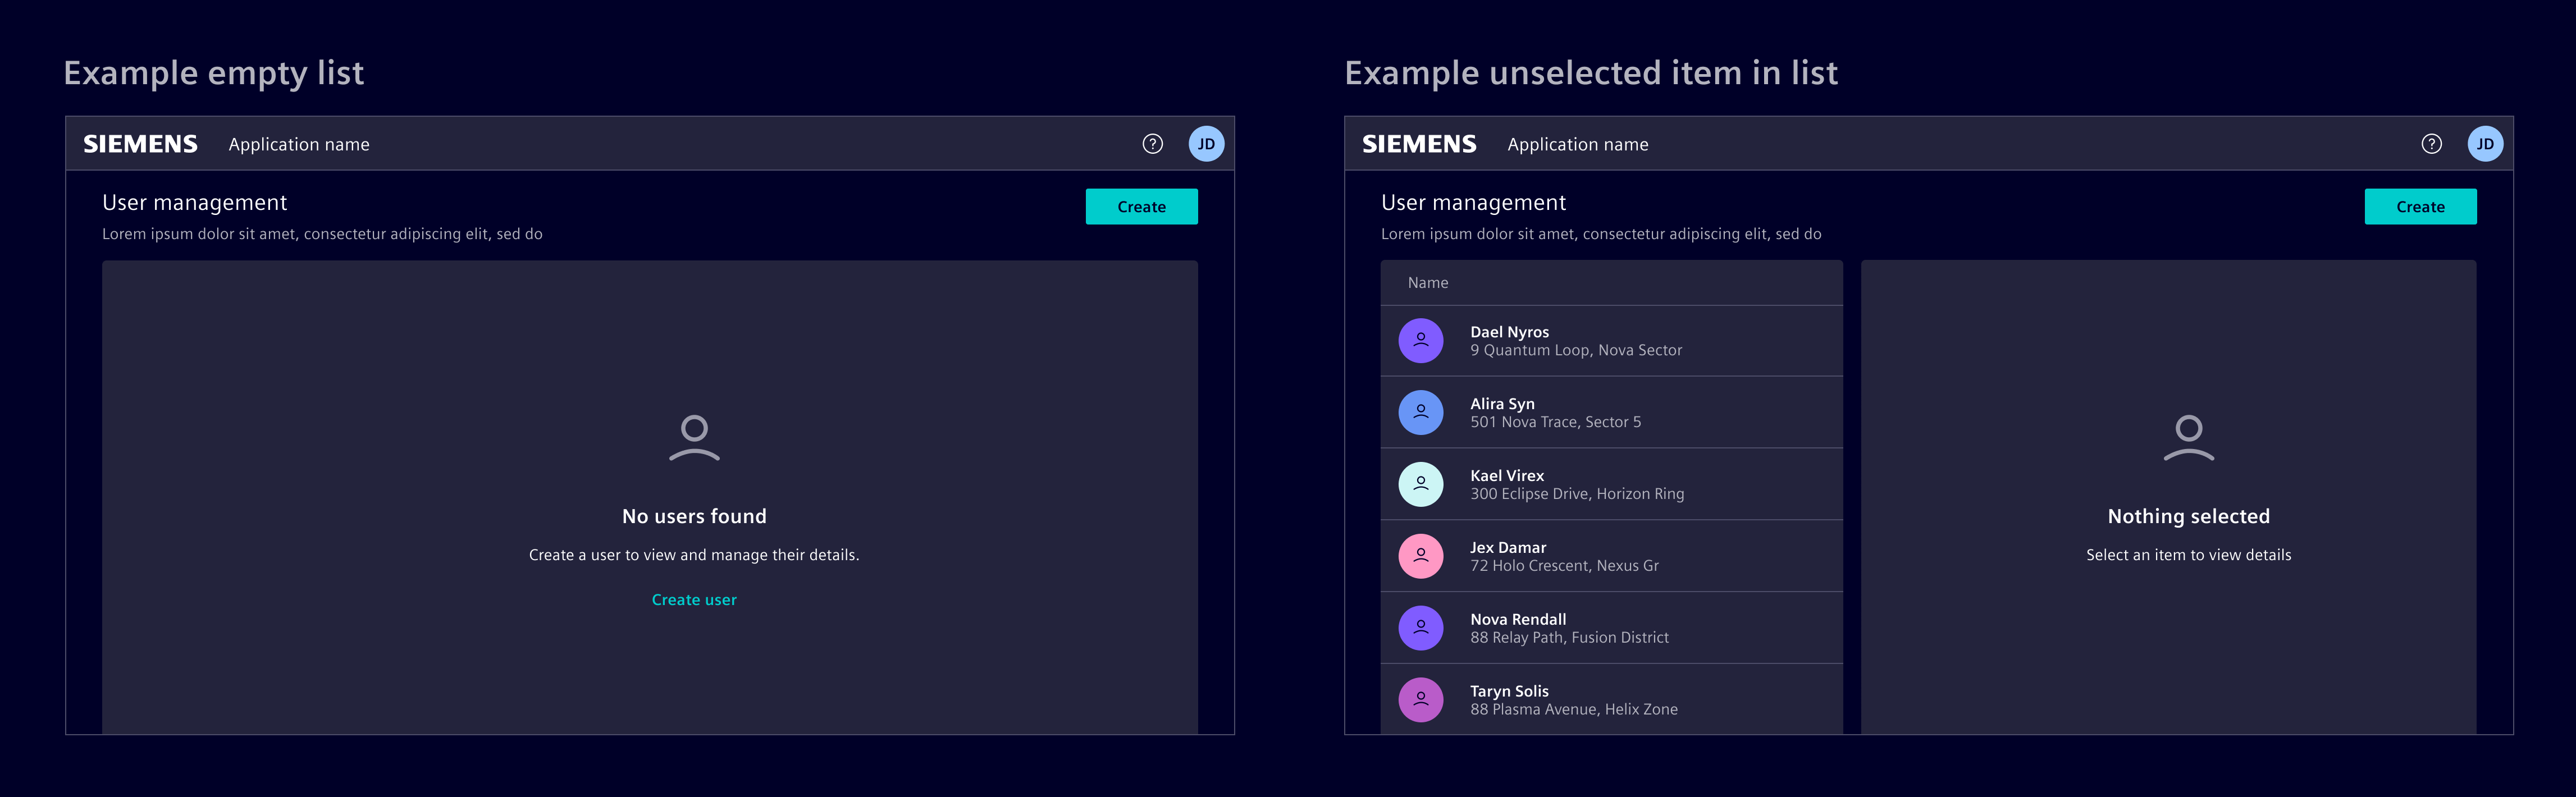Click Nova Rendall's purple avatar icon

coord(1420,628)
